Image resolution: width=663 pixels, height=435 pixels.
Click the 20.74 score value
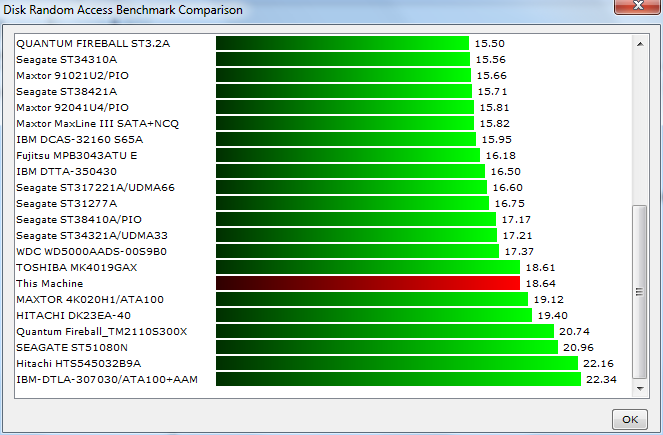tap(574, 332)
